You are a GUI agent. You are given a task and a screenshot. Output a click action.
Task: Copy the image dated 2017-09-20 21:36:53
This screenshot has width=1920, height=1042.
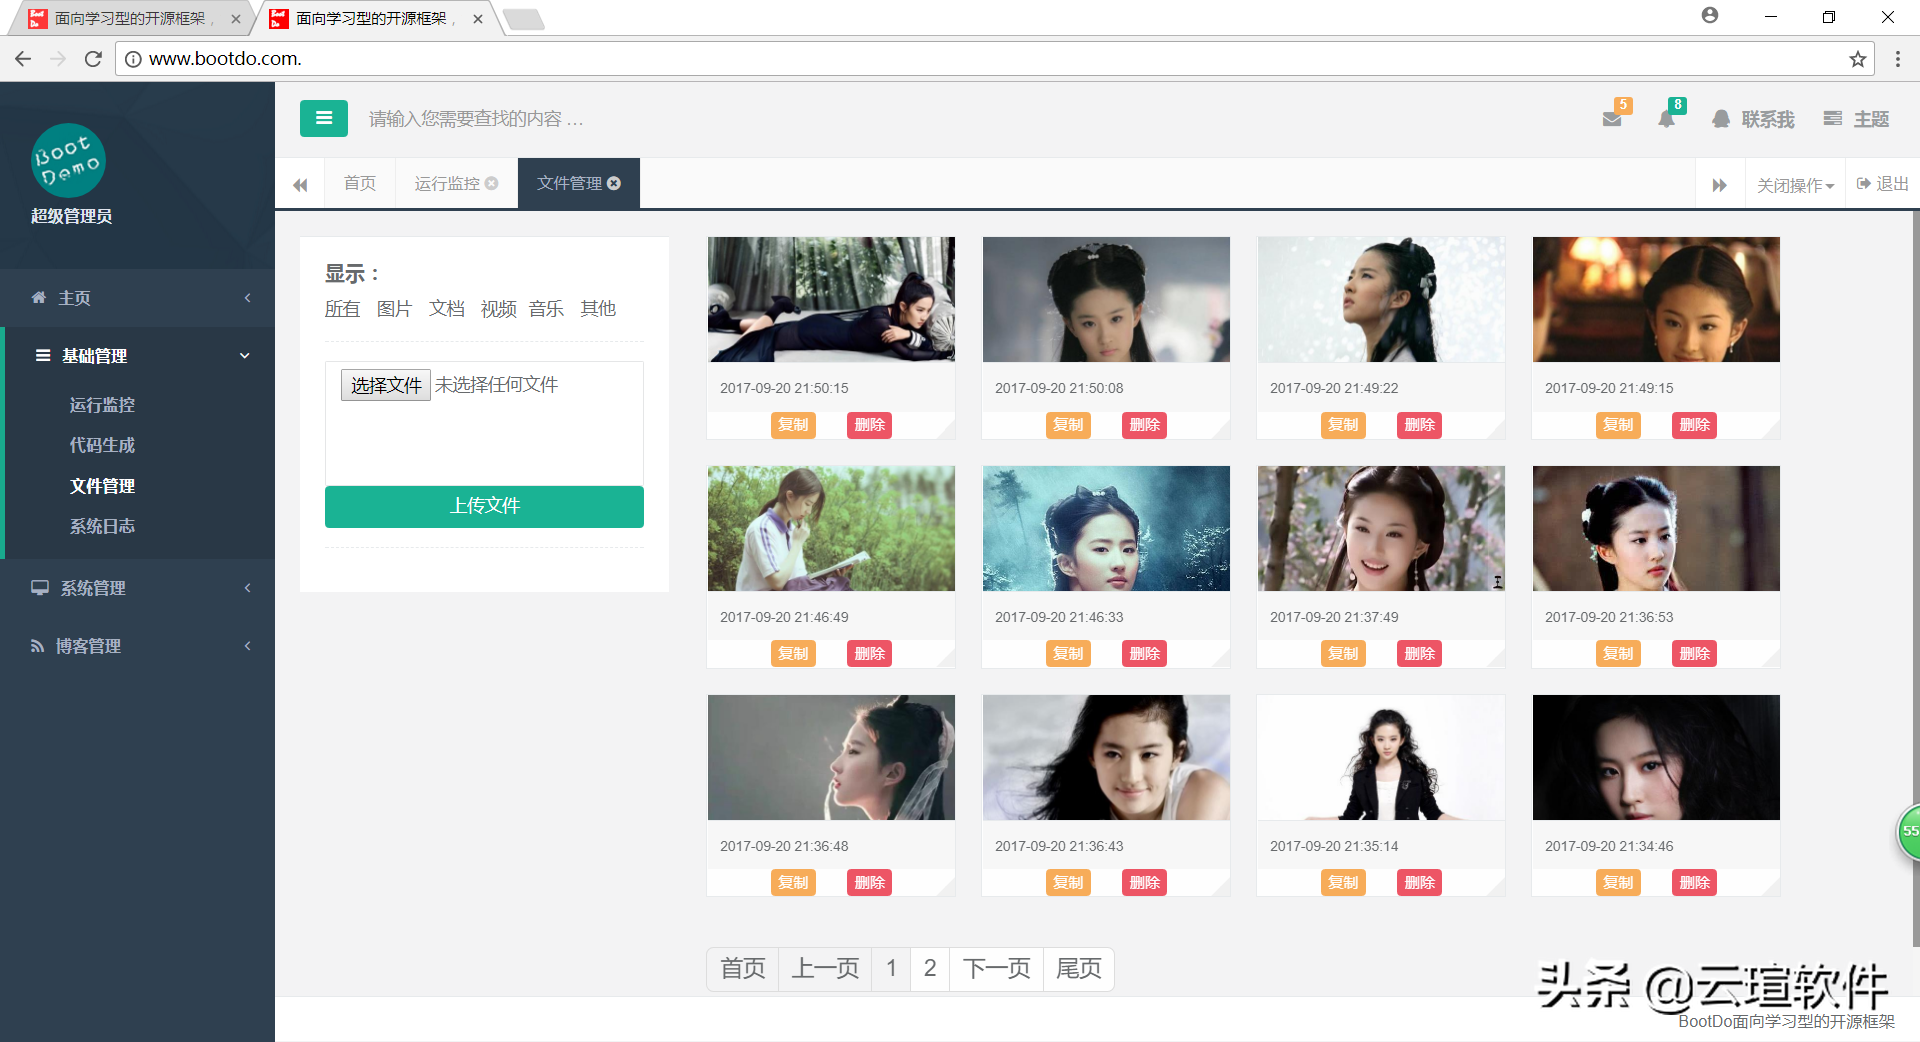pyautogui.click(x=1618, y=654)
